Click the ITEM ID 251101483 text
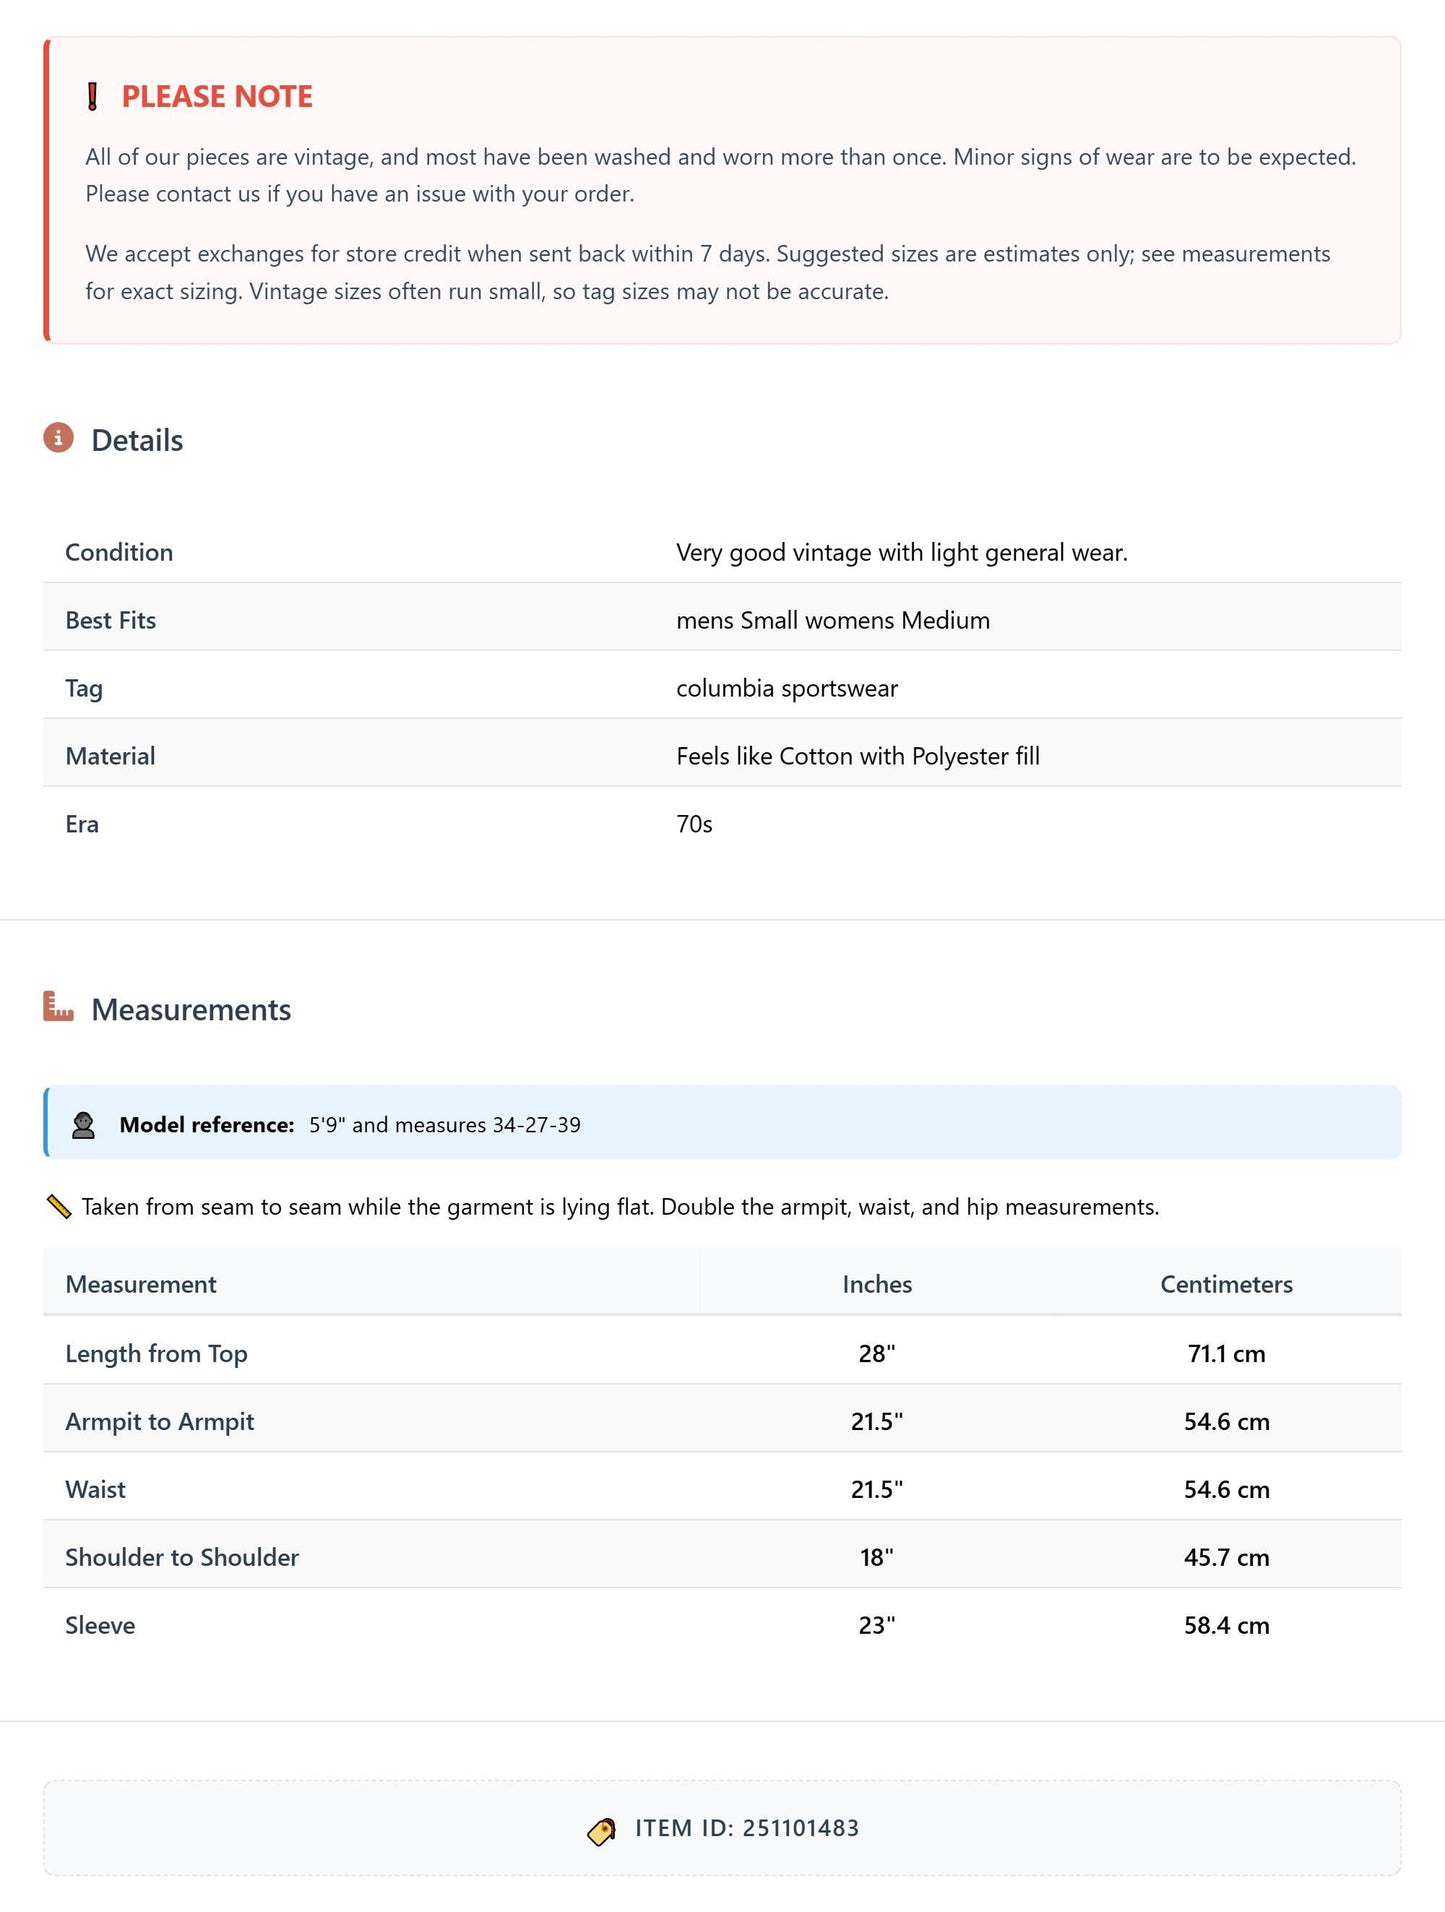 [x=747, y=1829]
